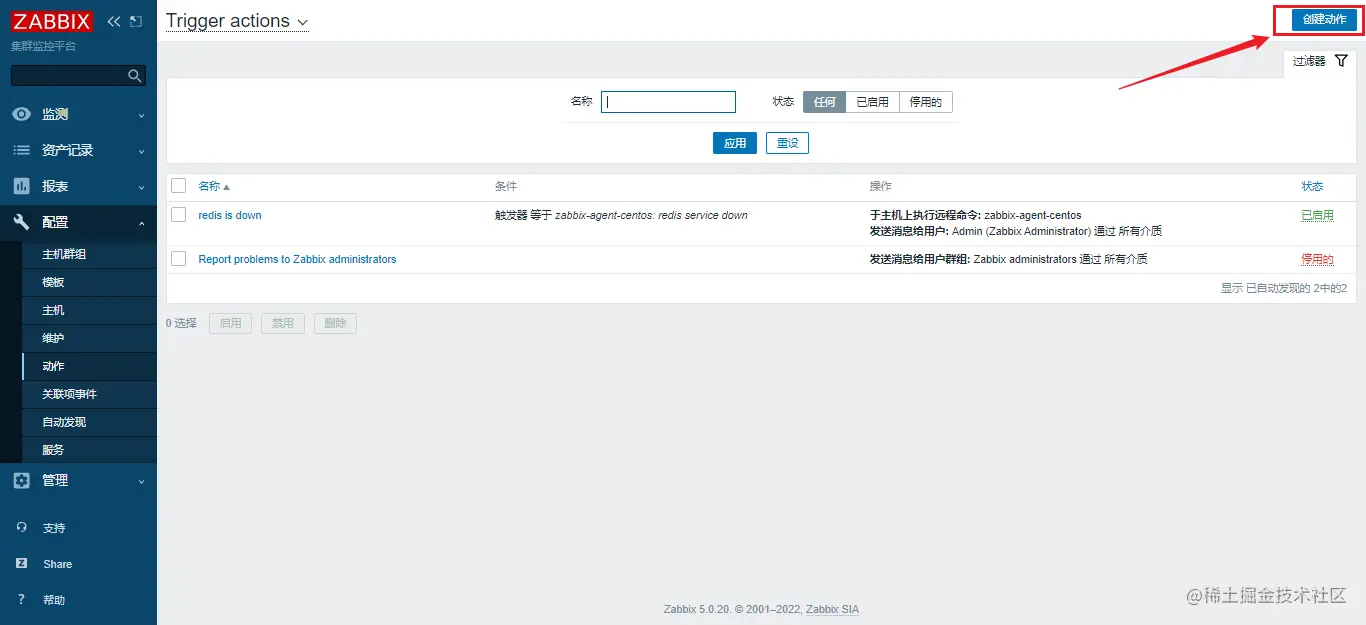Click the 0 选择 selection counter text
The image size is (1366, 625).
pyautogui.click(x=181, y=323)
